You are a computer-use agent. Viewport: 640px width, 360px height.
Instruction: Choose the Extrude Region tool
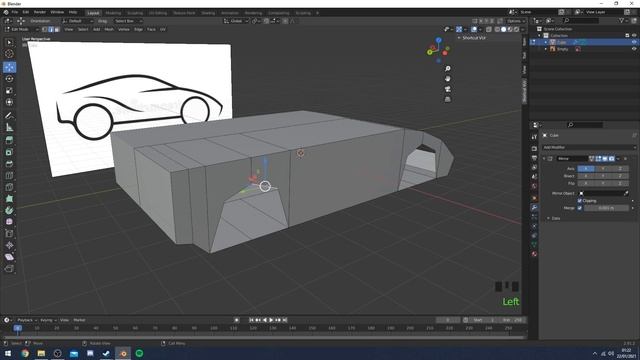point(9,141)
